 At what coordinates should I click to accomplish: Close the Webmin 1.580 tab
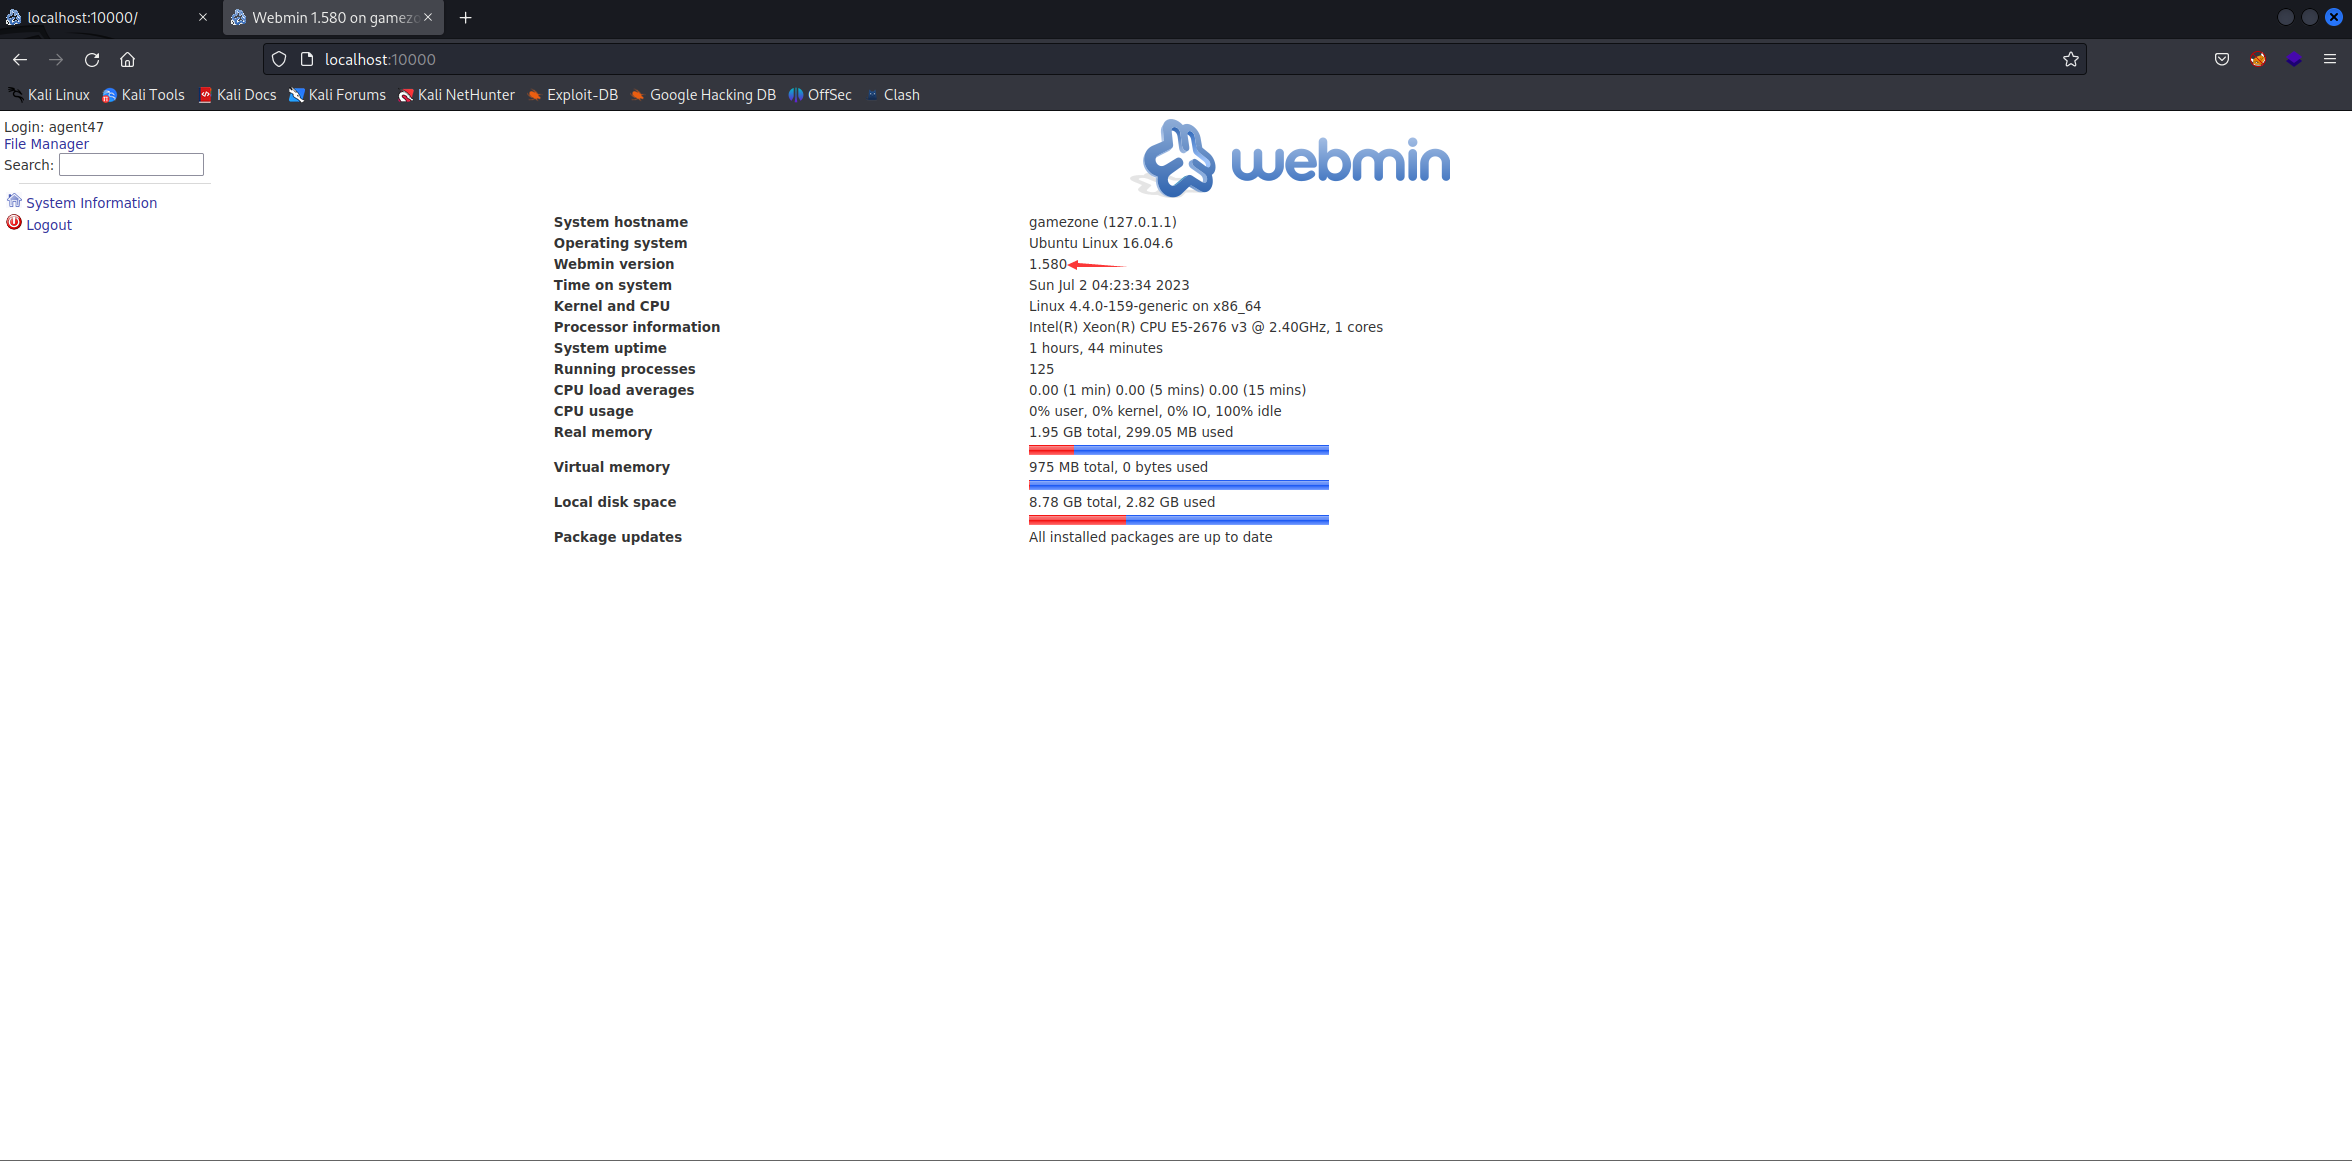click(x=428, y=18)
